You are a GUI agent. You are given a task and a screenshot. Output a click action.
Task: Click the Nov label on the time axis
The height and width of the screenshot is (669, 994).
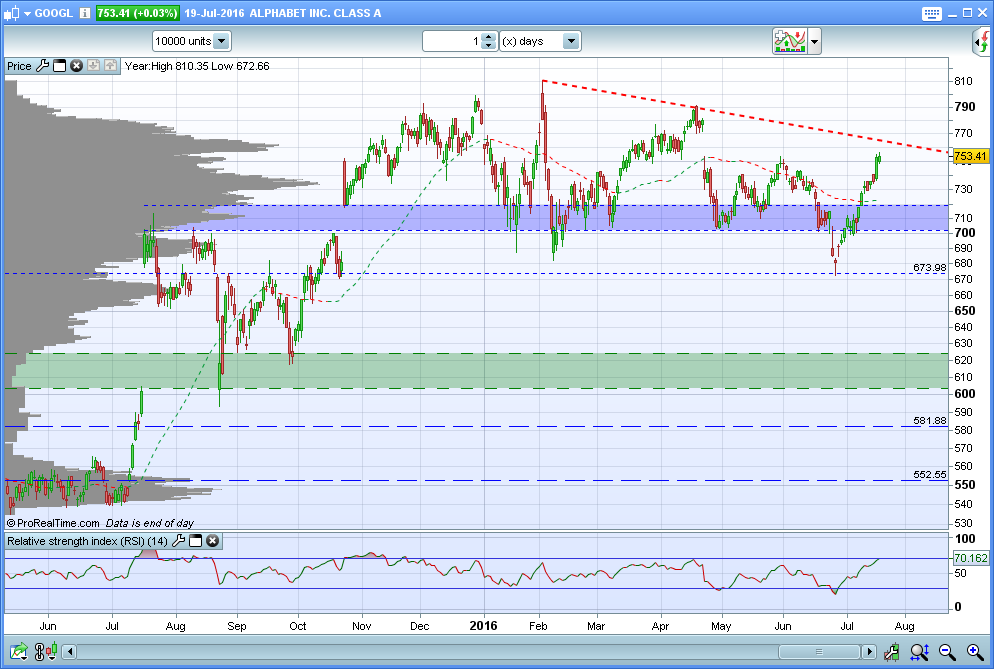click(361, 626)
